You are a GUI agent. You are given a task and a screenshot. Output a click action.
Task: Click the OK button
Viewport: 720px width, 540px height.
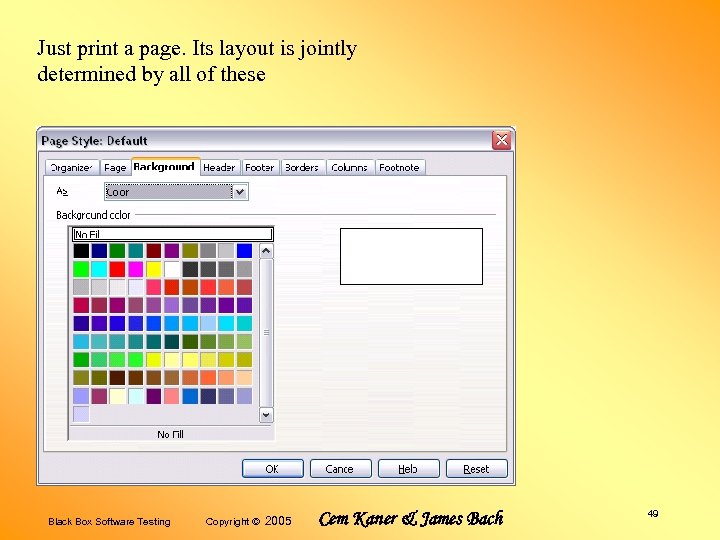coord(272,469)
